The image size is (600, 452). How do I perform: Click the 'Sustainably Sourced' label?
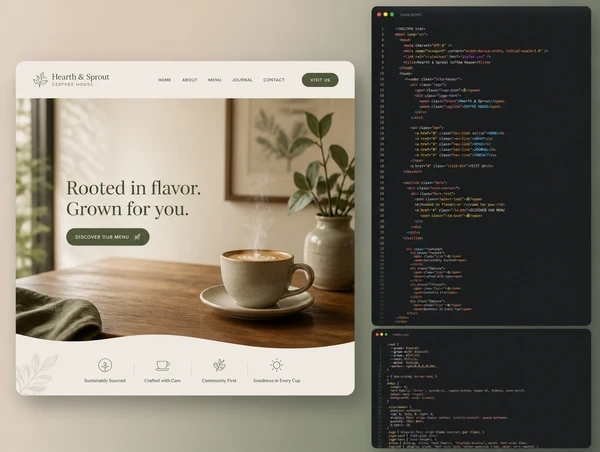(105, 380)
